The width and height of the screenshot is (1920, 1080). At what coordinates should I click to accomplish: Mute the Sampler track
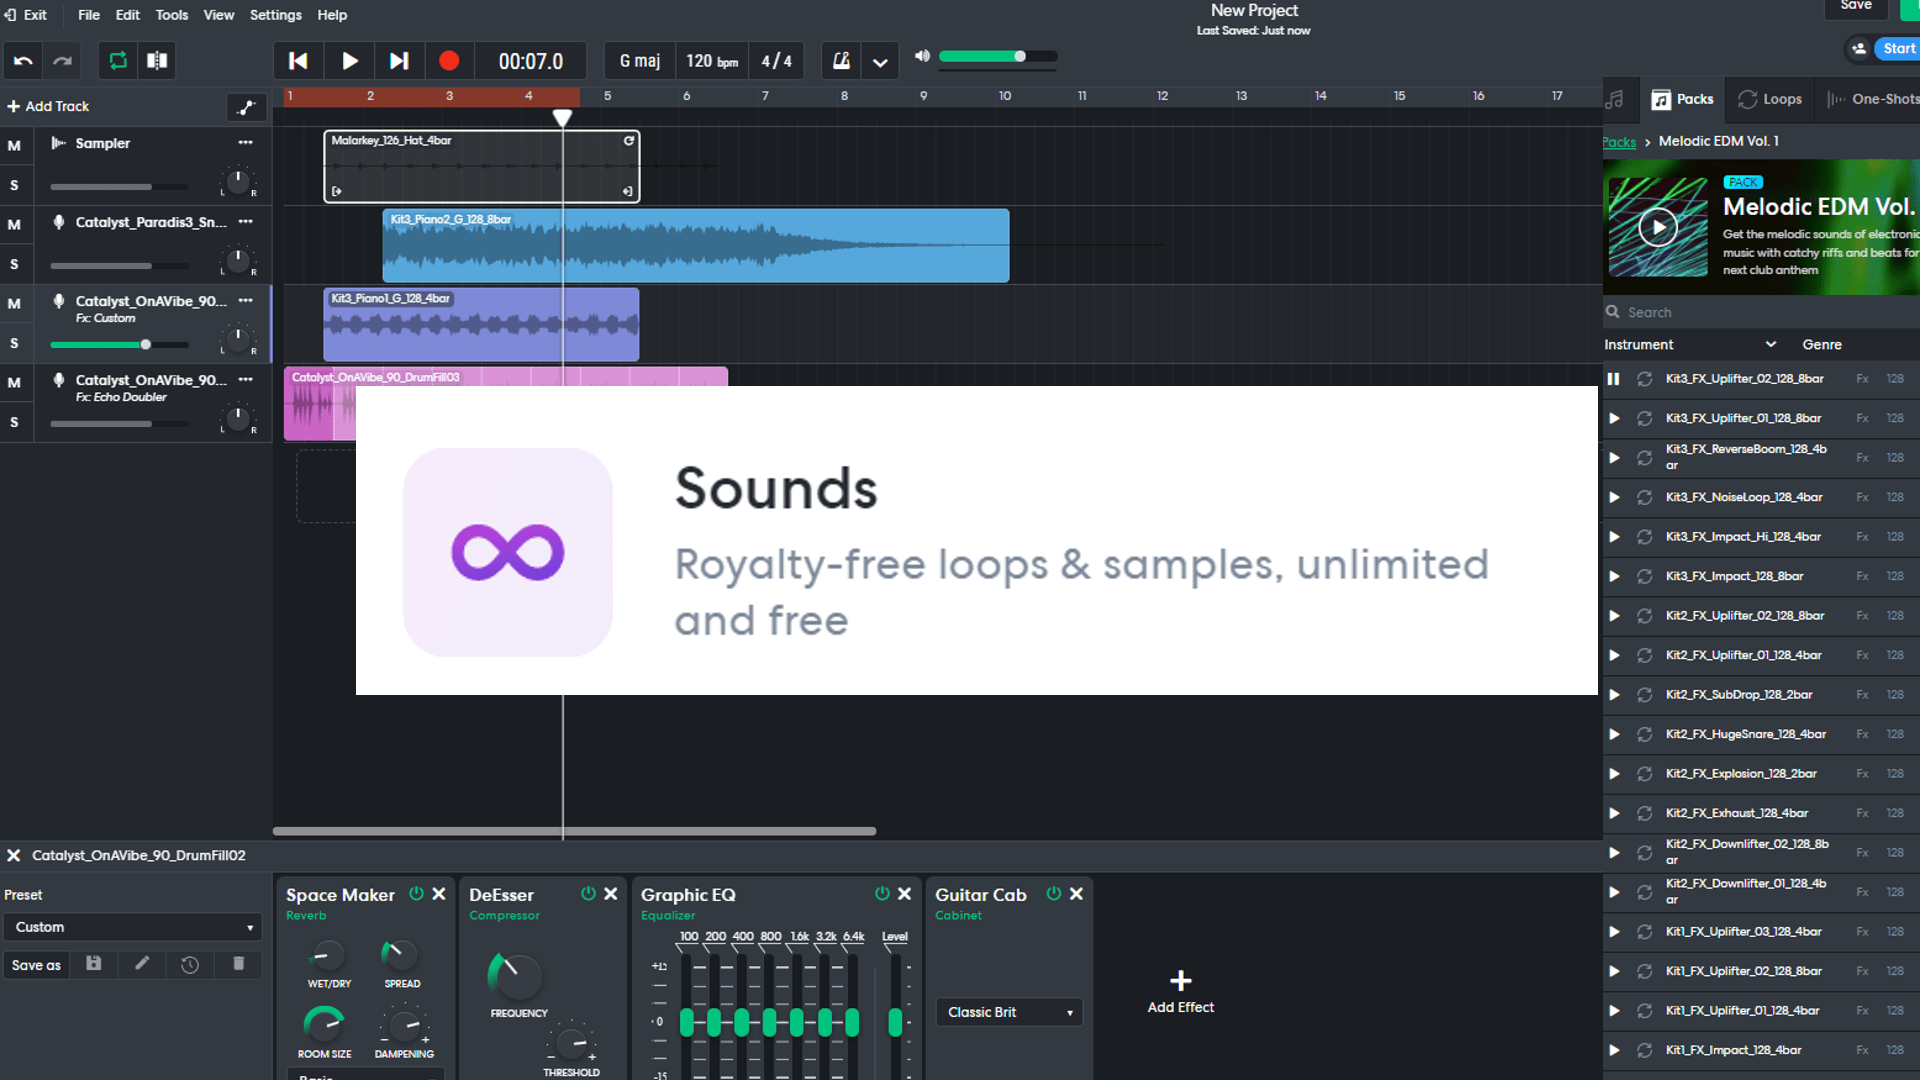(14, 146)
